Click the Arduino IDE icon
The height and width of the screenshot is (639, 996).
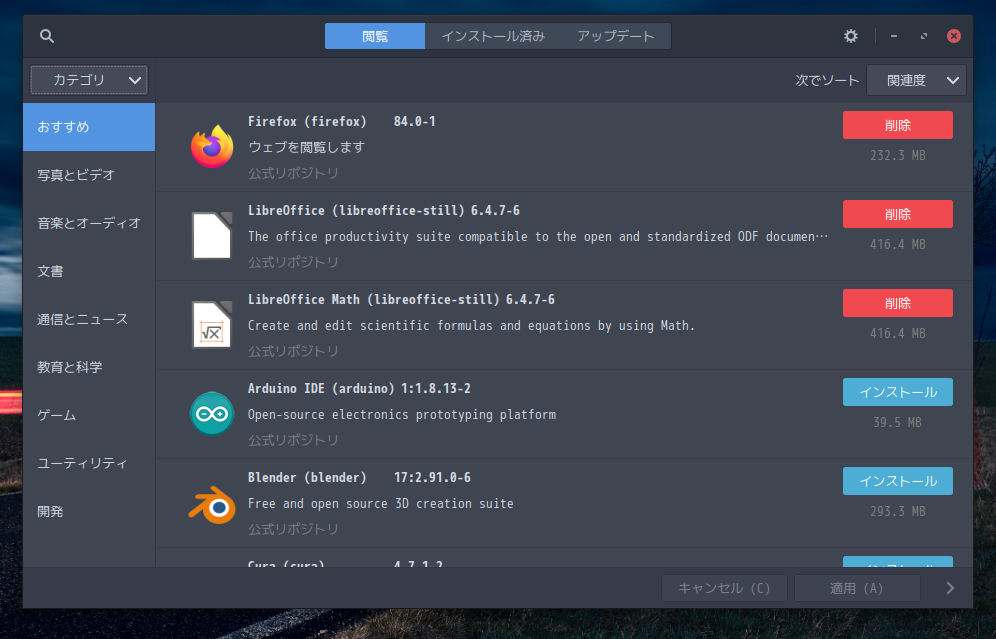coord(212,414)
